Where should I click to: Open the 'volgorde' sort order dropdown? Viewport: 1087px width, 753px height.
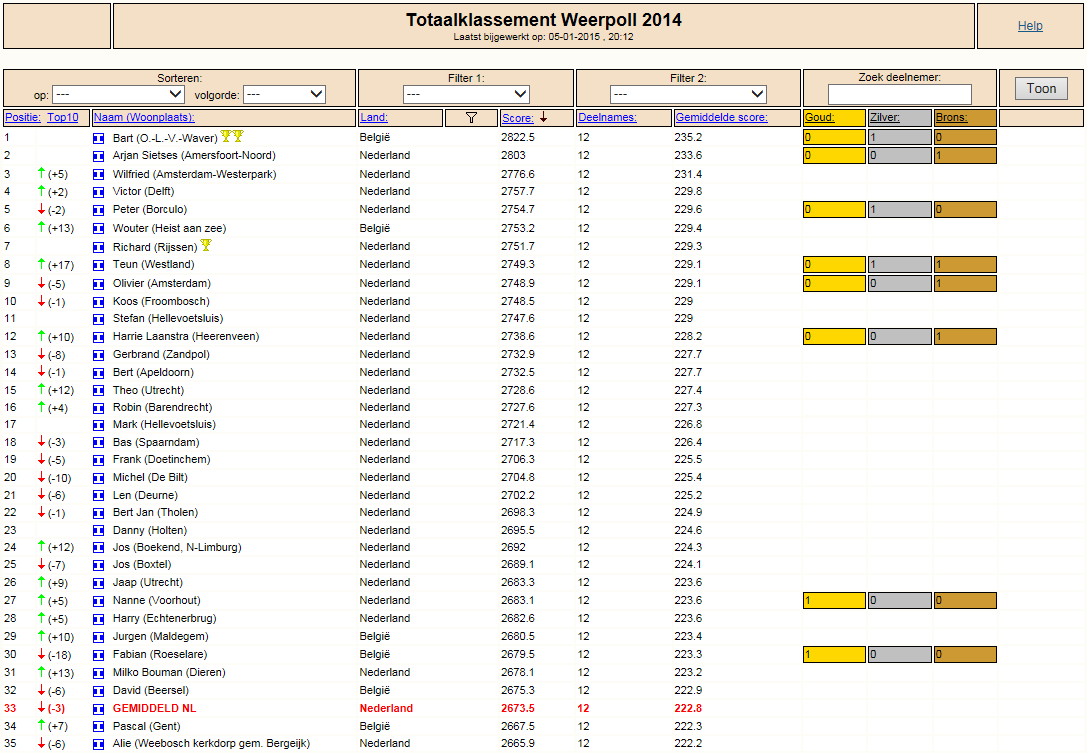coord(284,94)
